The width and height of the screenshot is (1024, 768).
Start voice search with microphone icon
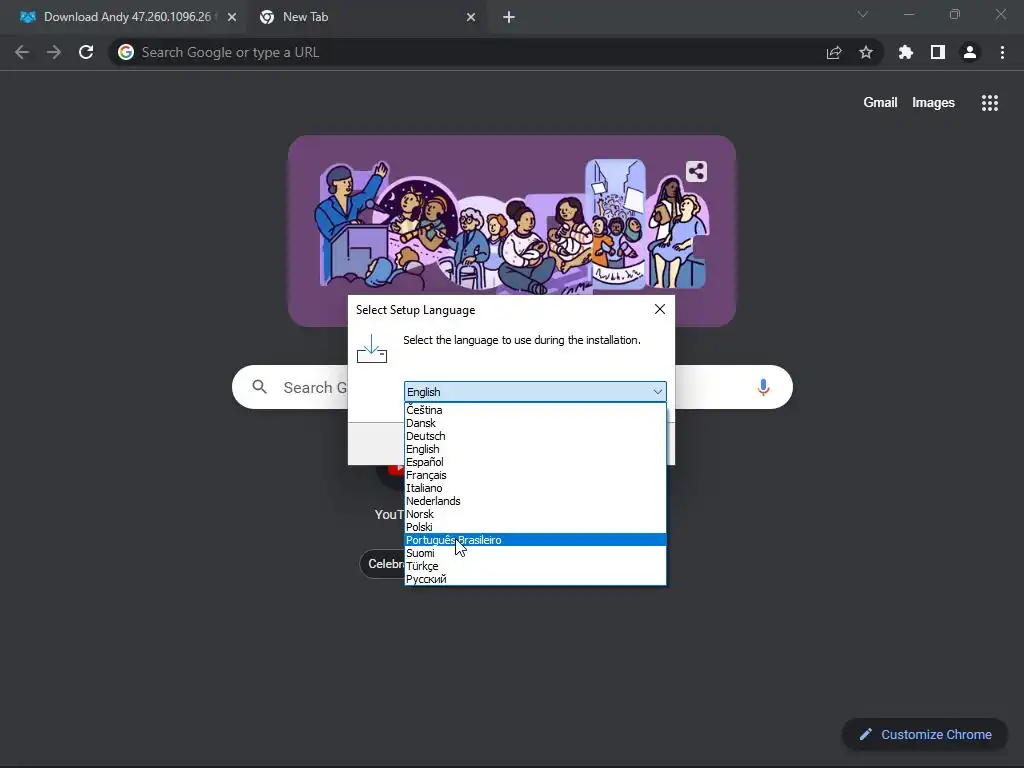coord(763,387)
